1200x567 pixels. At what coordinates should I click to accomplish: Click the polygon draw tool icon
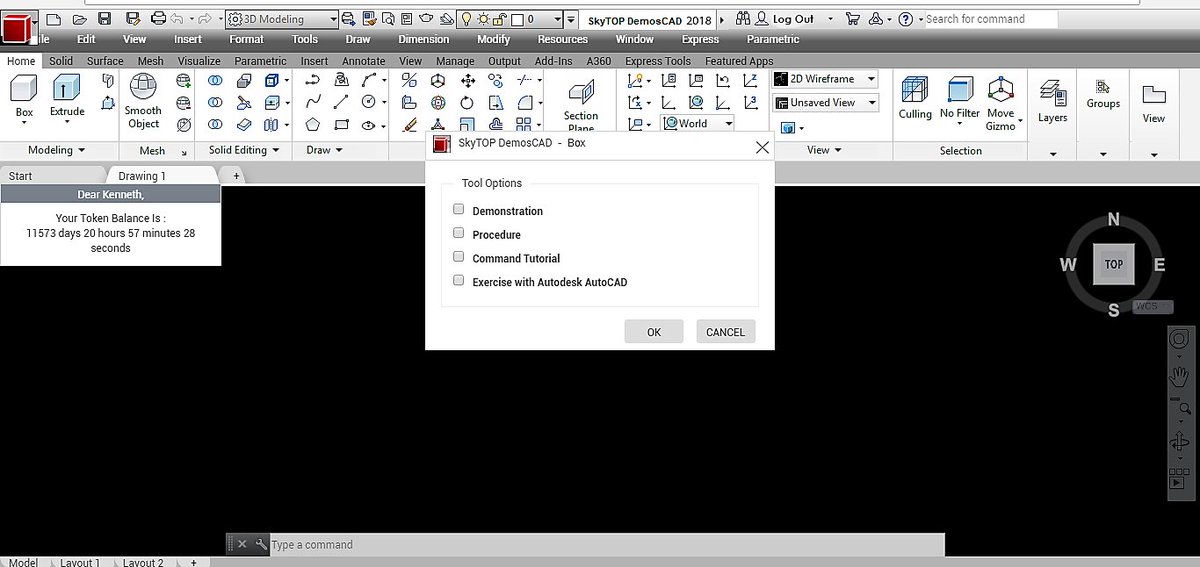click(313, 124)
